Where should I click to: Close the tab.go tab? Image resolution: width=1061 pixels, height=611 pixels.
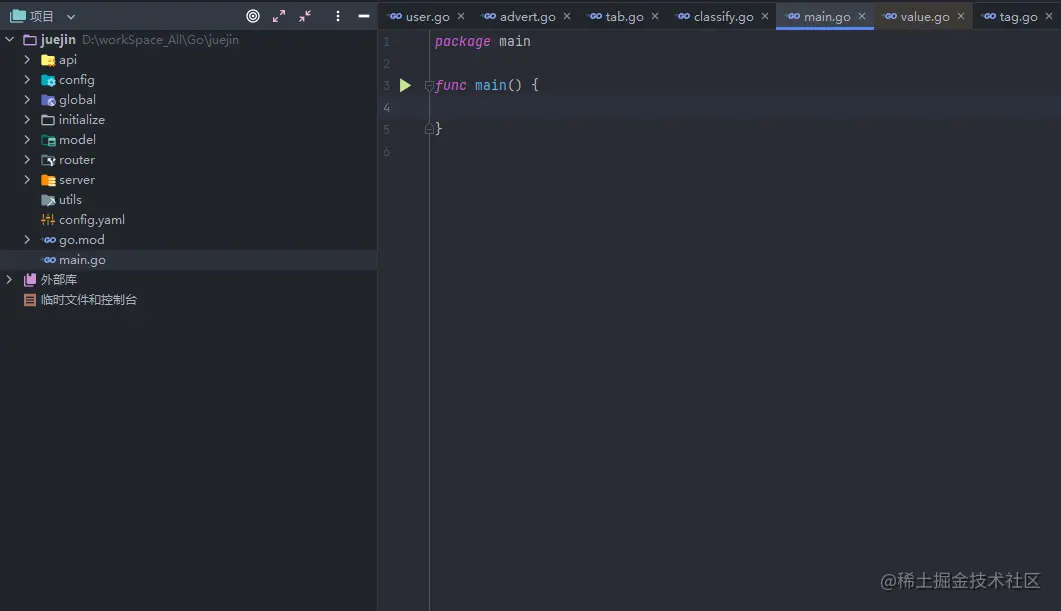(x=655, y=16)
